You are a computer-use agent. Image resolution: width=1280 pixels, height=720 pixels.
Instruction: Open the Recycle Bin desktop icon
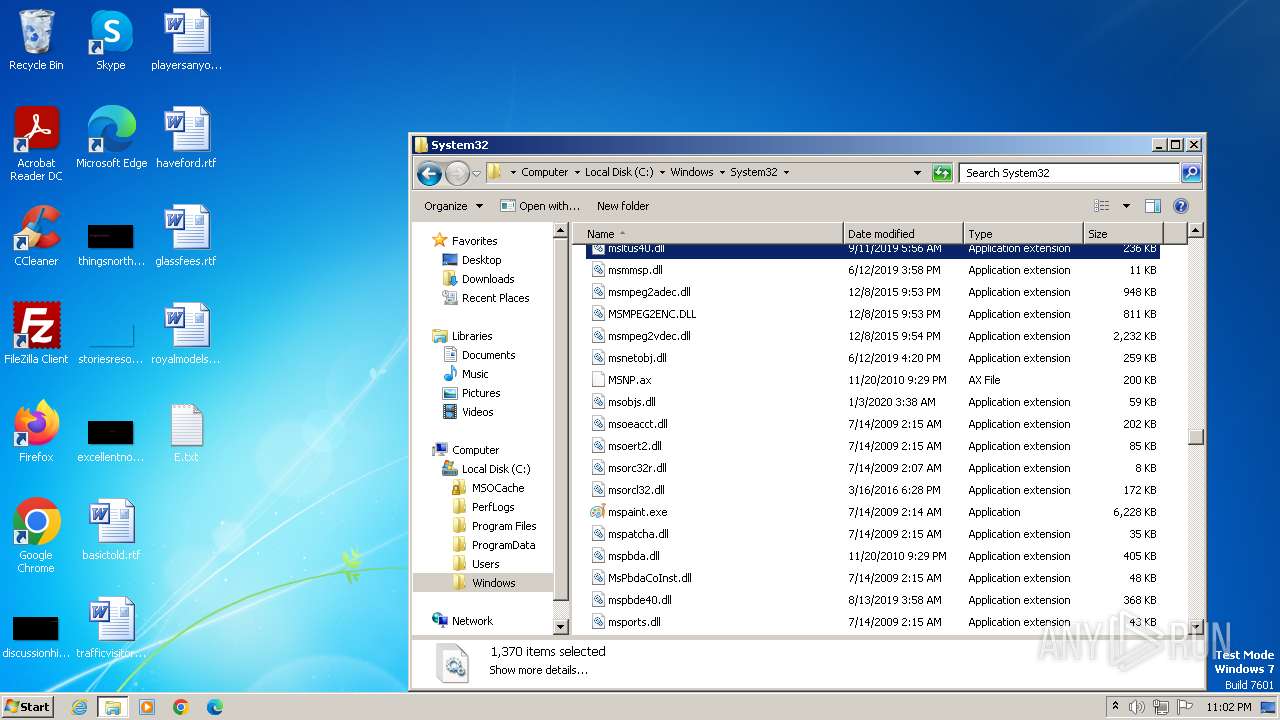(36, 41)
